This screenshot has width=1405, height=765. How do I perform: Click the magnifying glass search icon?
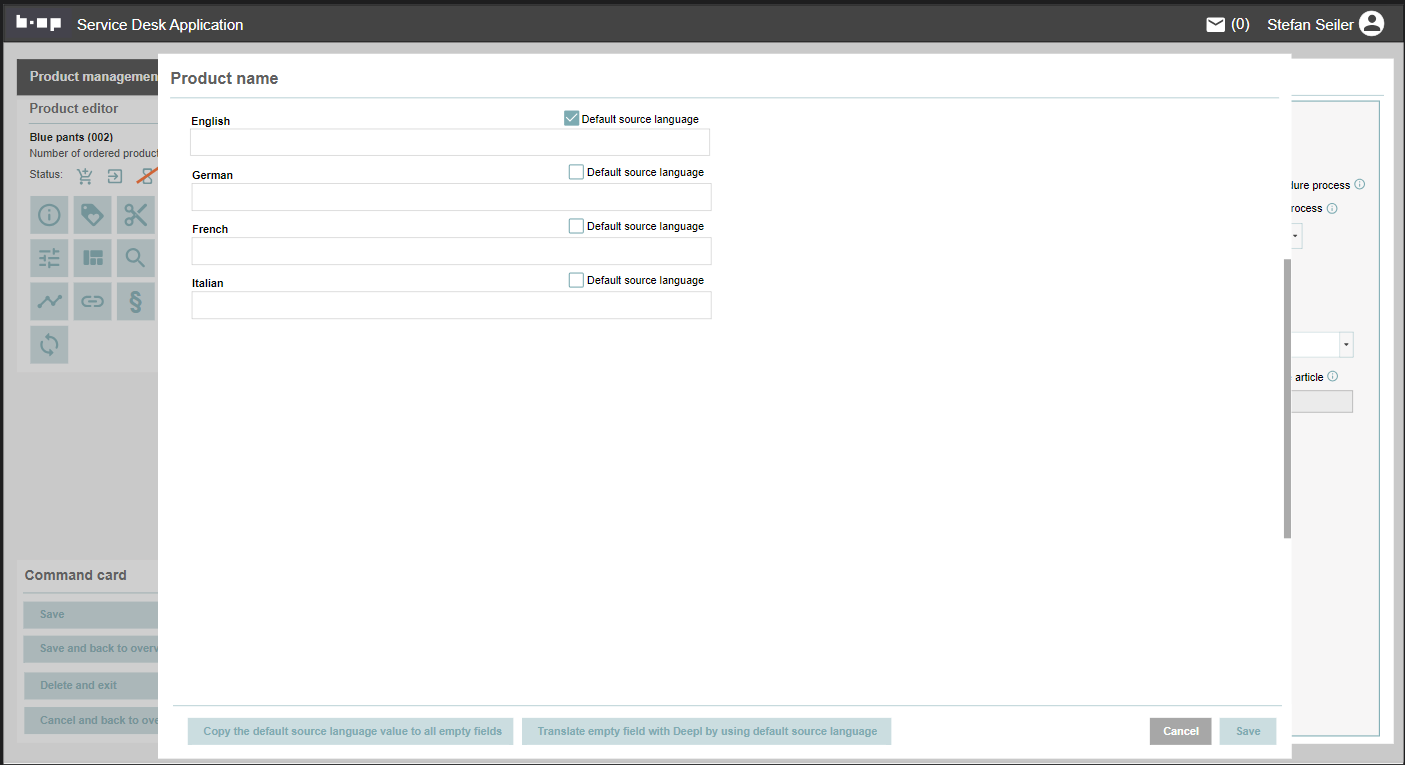click(x=135, y=258)
